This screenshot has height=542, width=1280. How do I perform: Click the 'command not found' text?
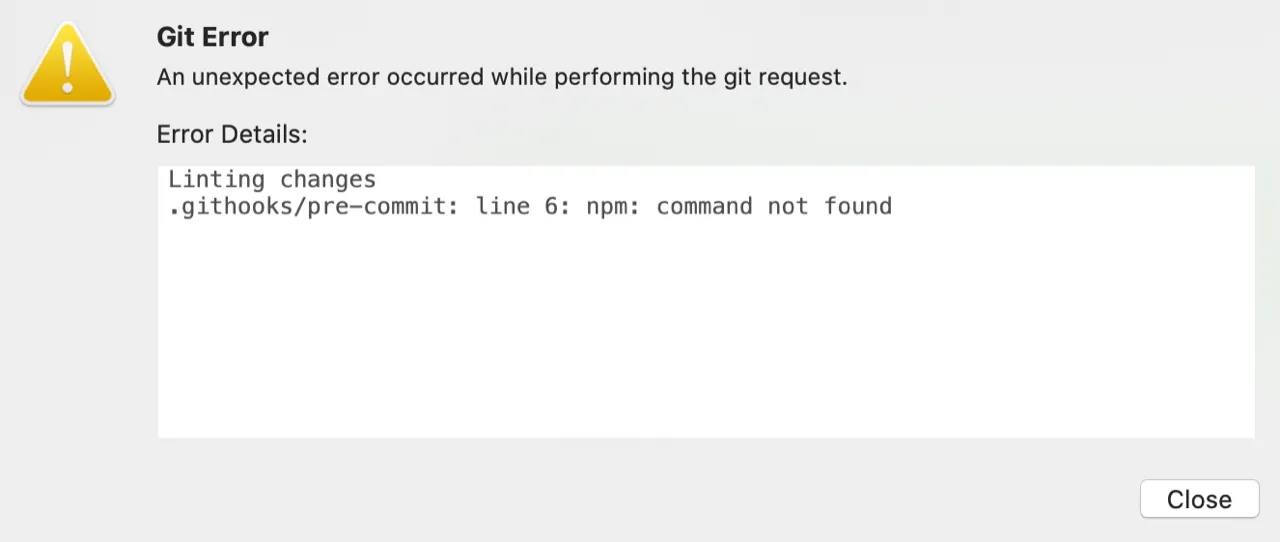pyautogui.click(x=774, y=207)
